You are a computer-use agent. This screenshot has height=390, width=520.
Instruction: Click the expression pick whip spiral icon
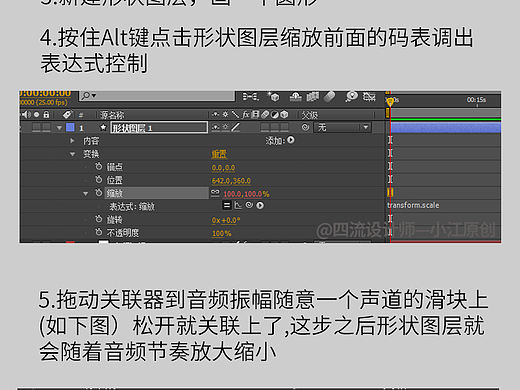click(249, 205)
